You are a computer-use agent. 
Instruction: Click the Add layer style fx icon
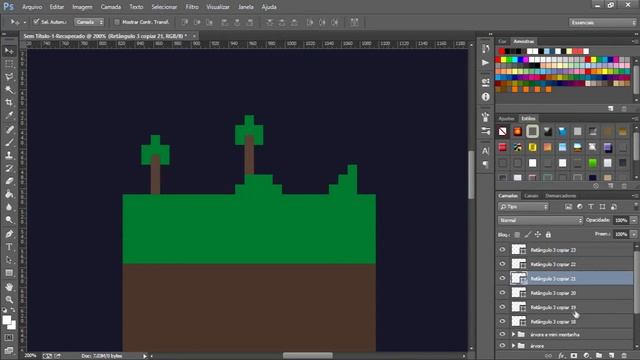(x=562, y=356)
